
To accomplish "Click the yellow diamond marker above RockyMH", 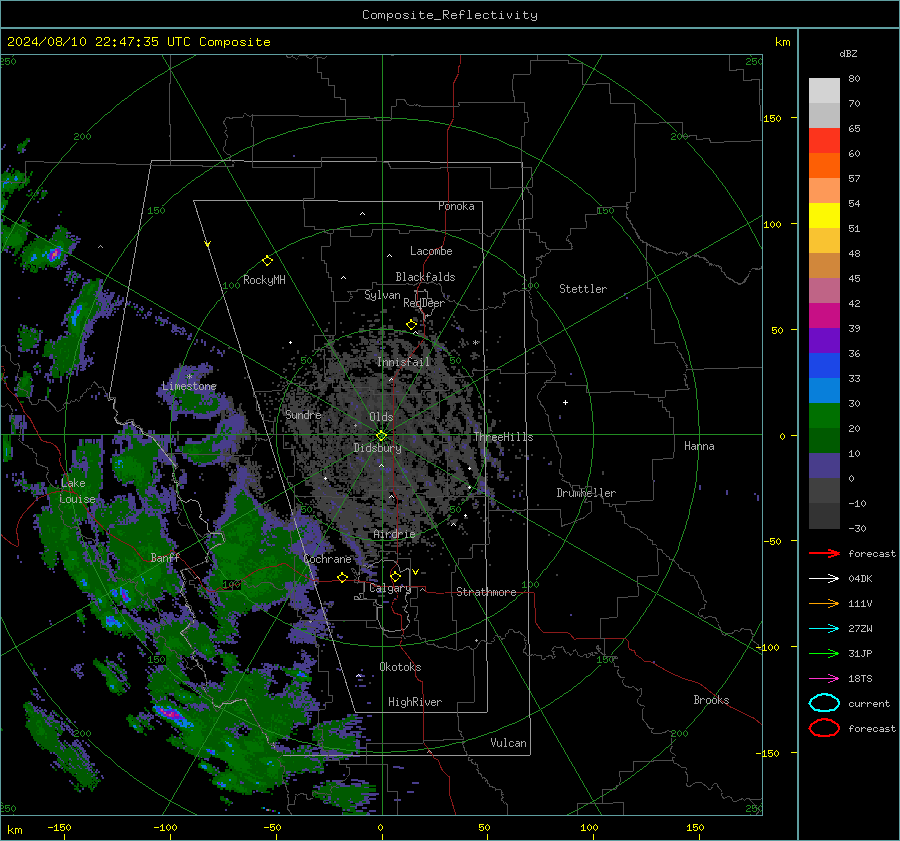I will (267, 261).
